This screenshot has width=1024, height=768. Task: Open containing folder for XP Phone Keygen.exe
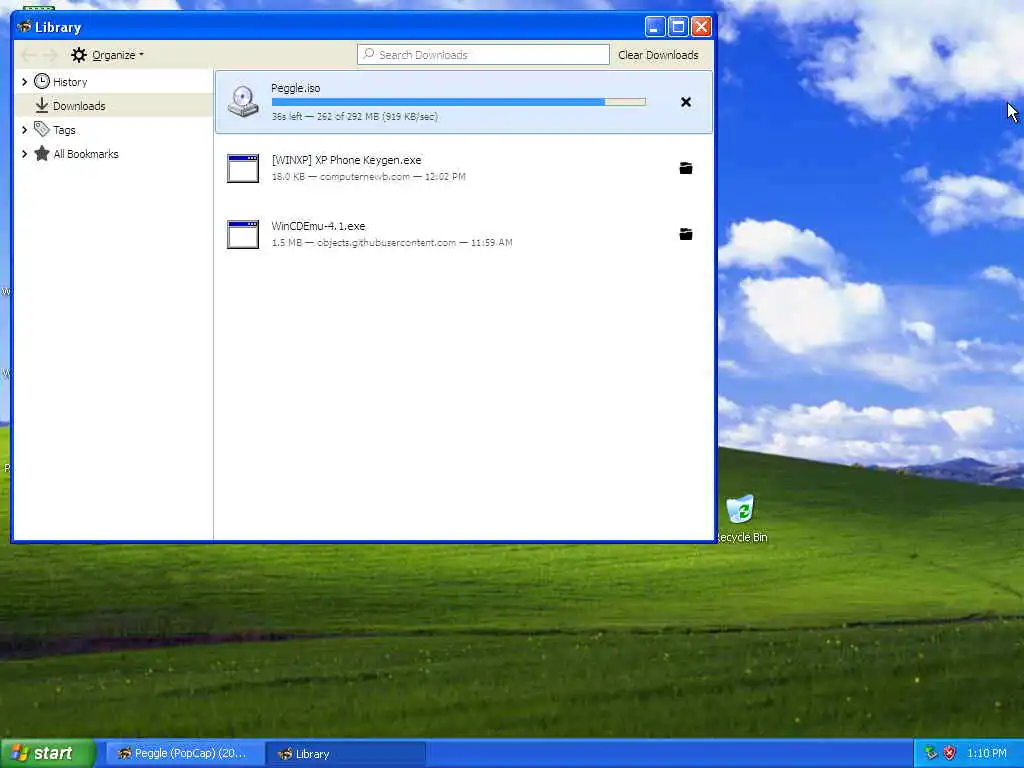point(686,168)
